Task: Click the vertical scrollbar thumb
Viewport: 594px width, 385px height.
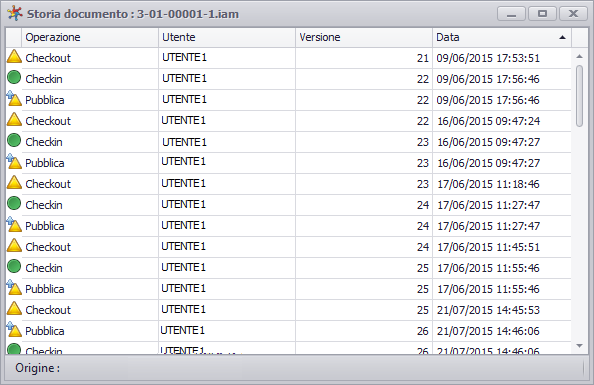Action: pos(579,96)
